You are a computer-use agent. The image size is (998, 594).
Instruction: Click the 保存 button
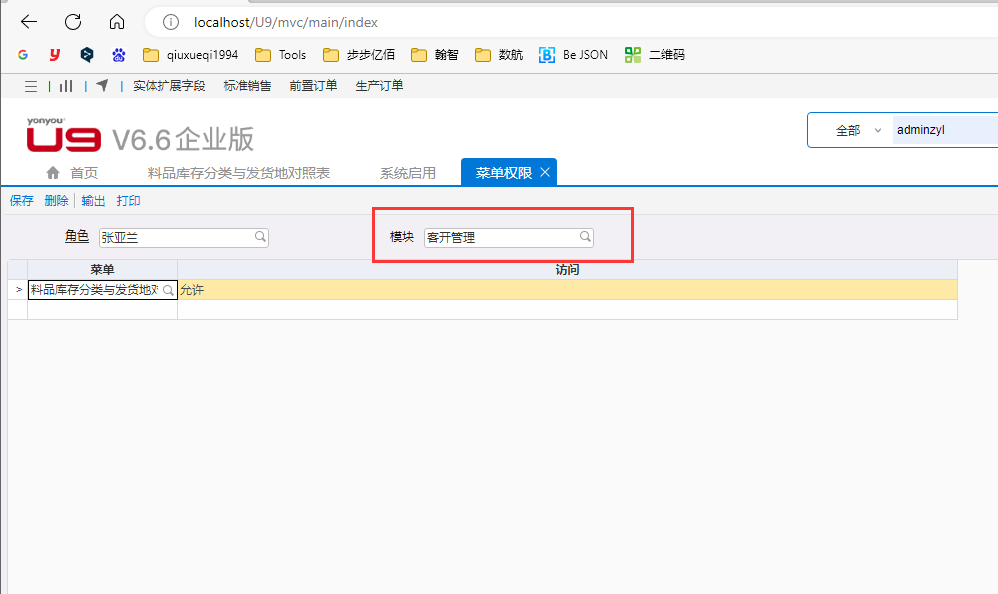click(x=21, y=201)
